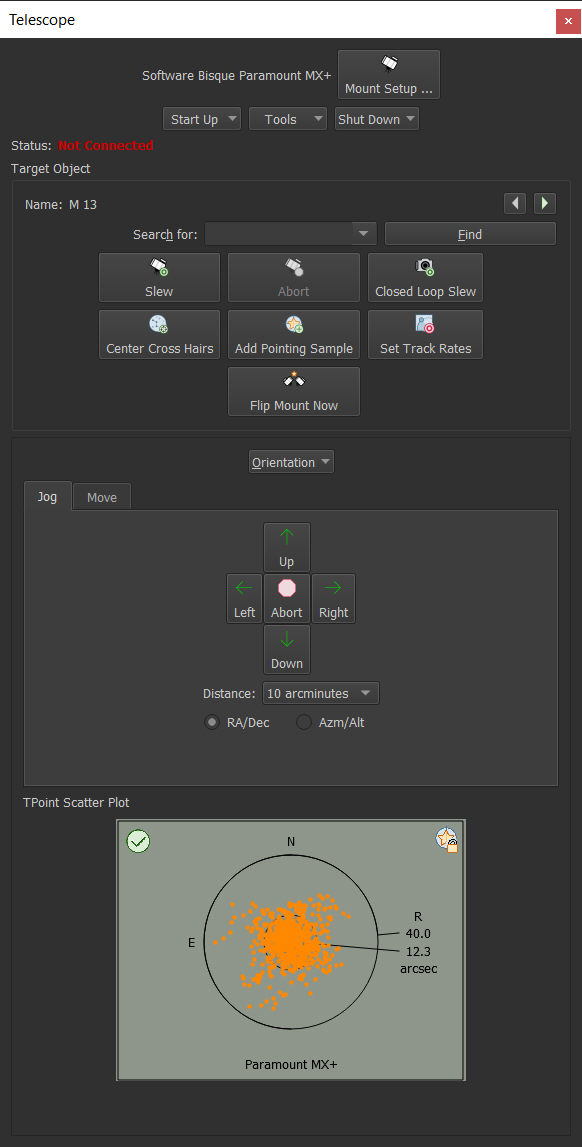Open Mount Setup telescope icon button
This screenshot has width=582, height=1147.
coord(388,75)
